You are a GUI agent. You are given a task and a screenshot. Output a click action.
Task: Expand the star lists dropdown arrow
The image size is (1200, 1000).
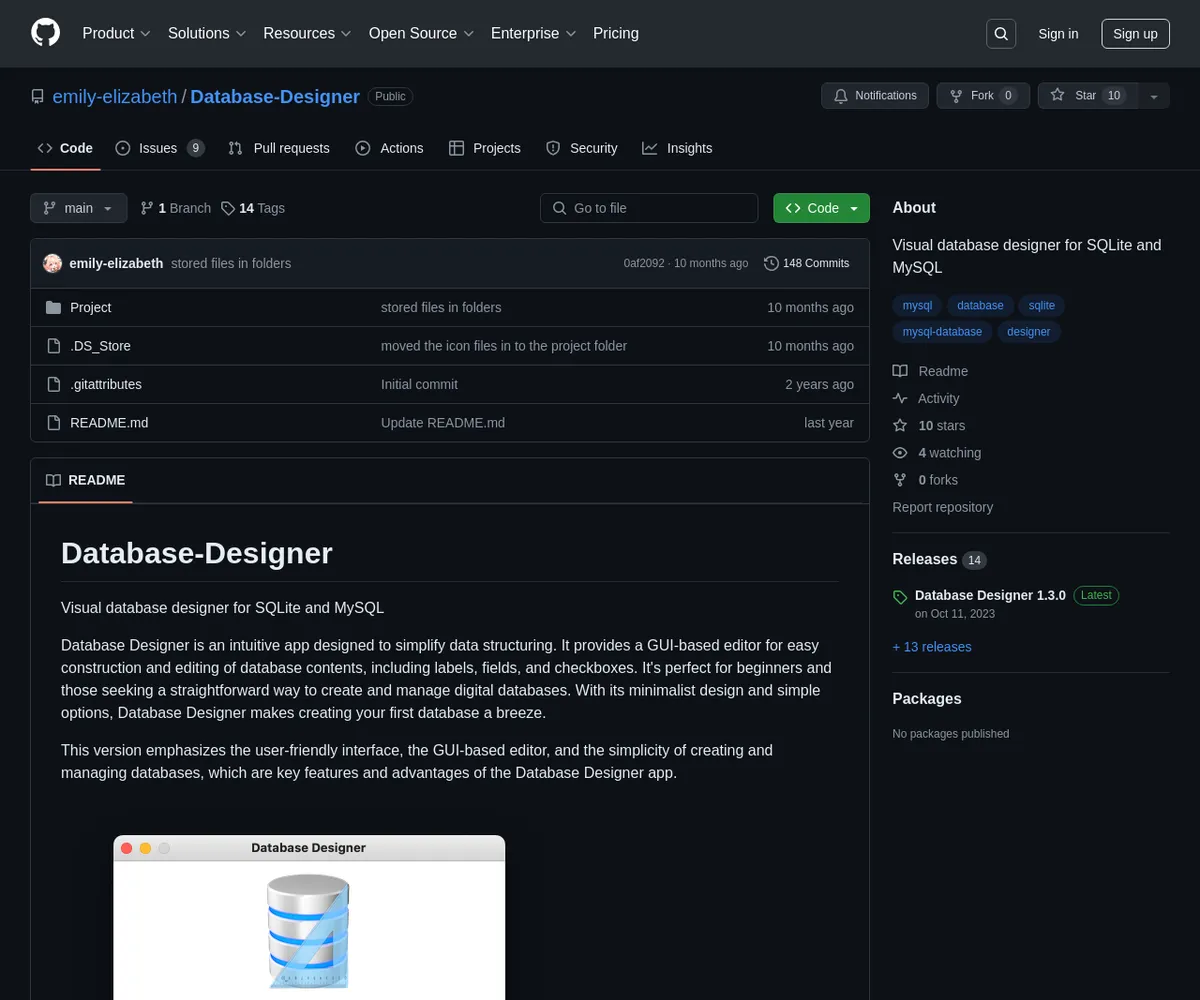point(1154,96)
